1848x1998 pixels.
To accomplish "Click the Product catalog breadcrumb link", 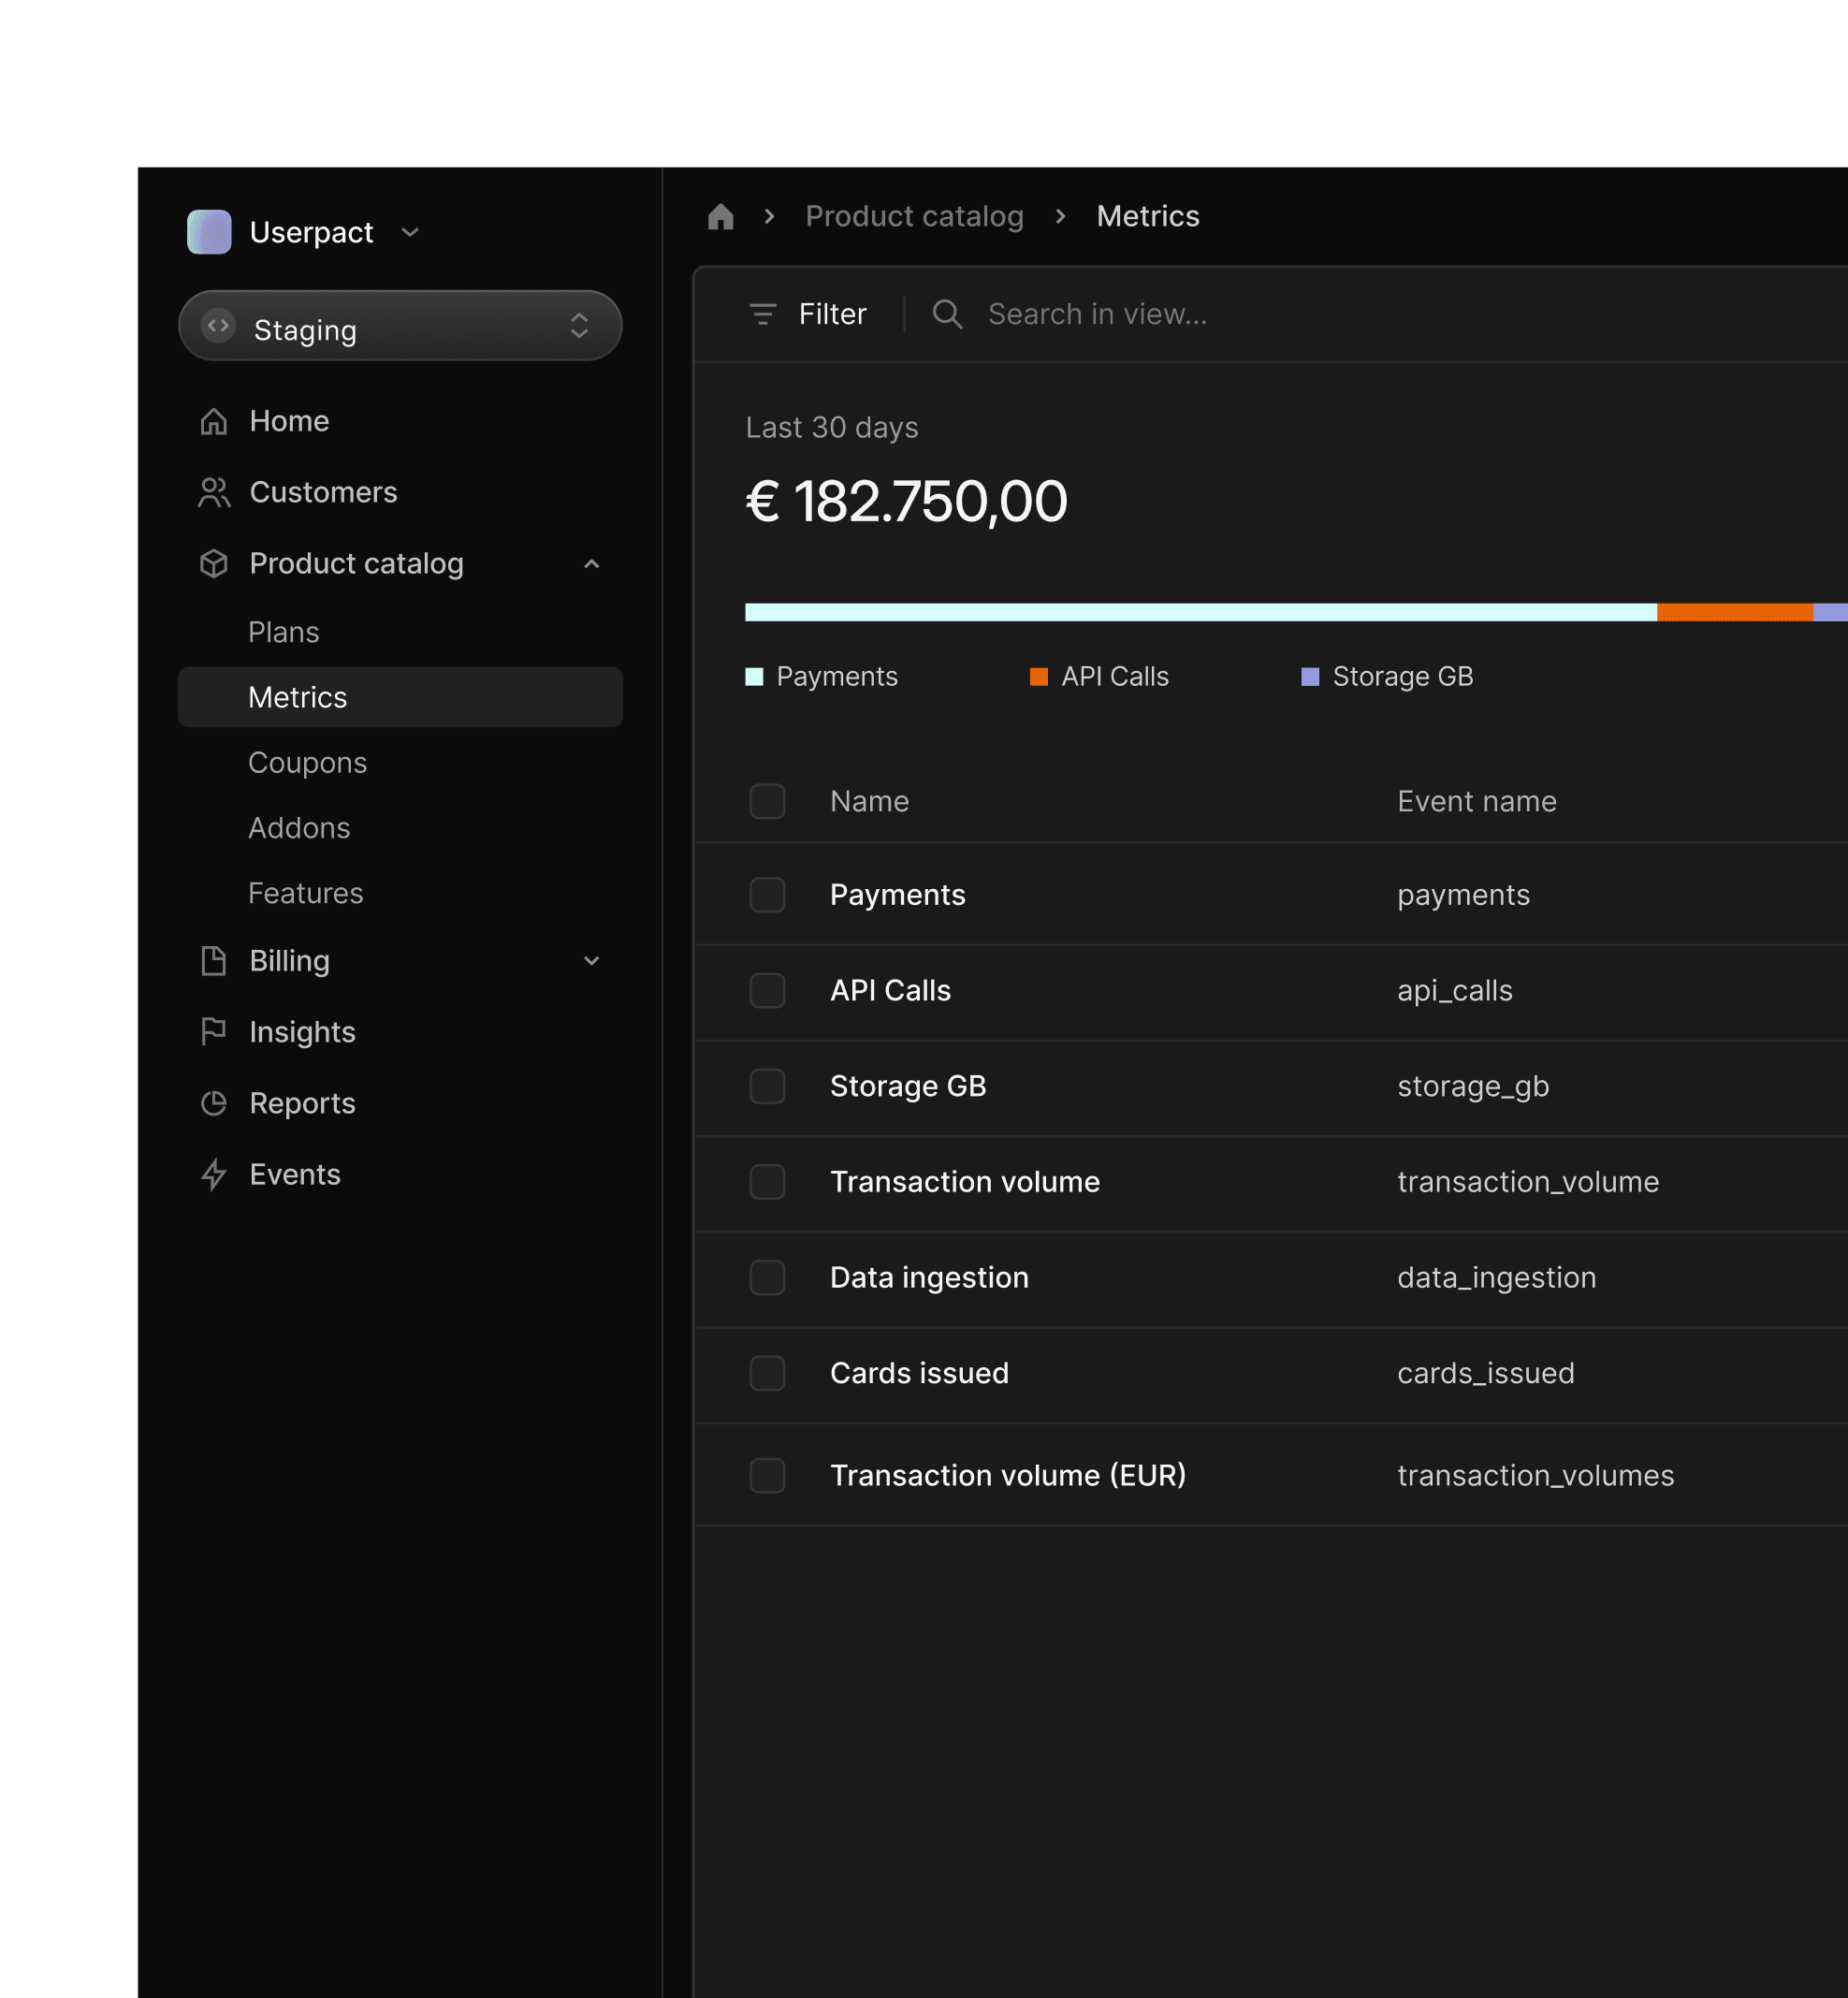I will pos(914,217).
